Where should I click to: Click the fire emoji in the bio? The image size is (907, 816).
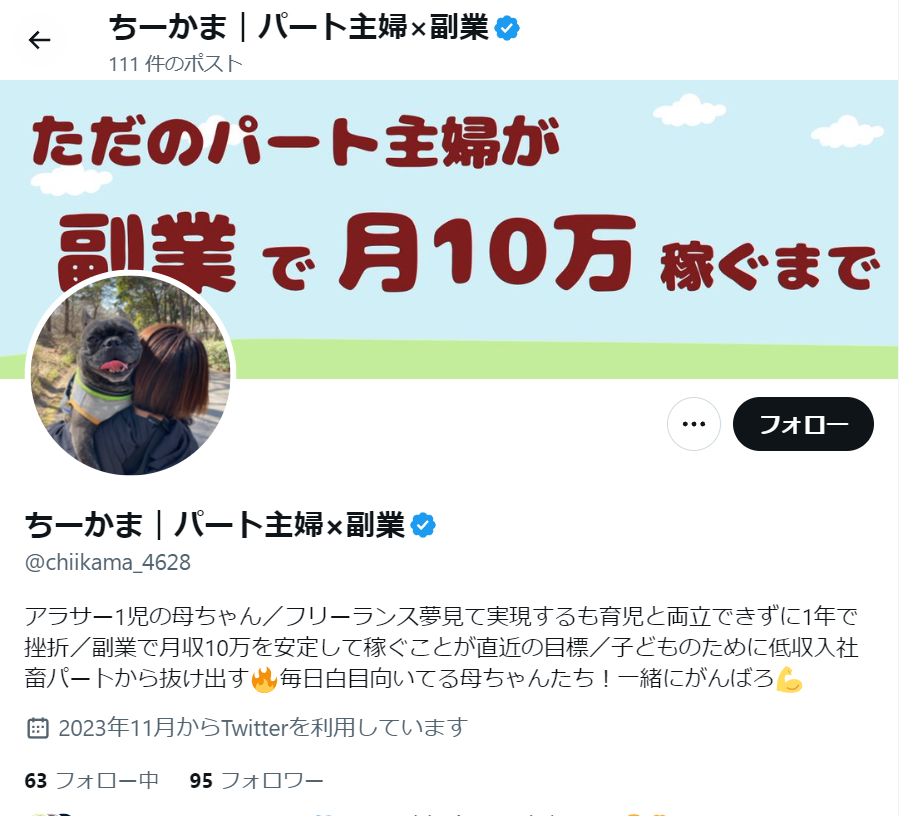point(264,679)
